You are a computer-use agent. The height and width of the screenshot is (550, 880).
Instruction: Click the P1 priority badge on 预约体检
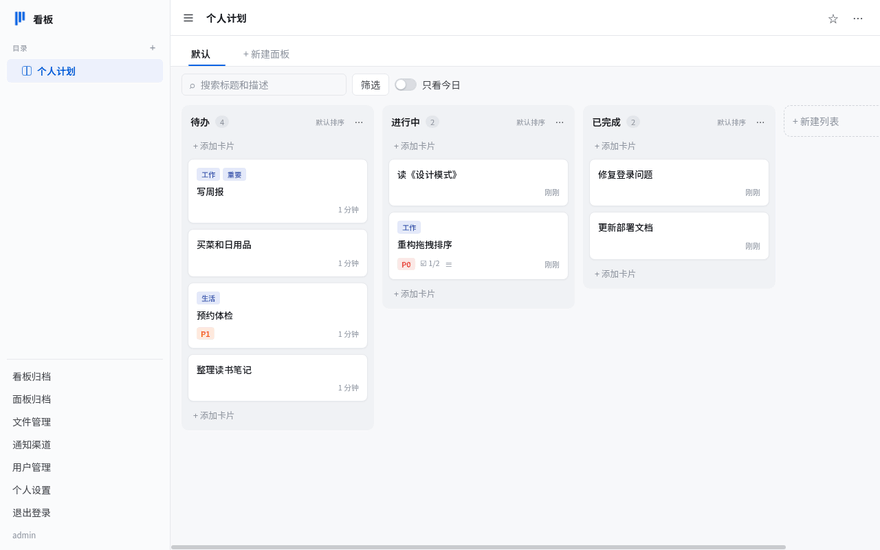coord(205,333)
